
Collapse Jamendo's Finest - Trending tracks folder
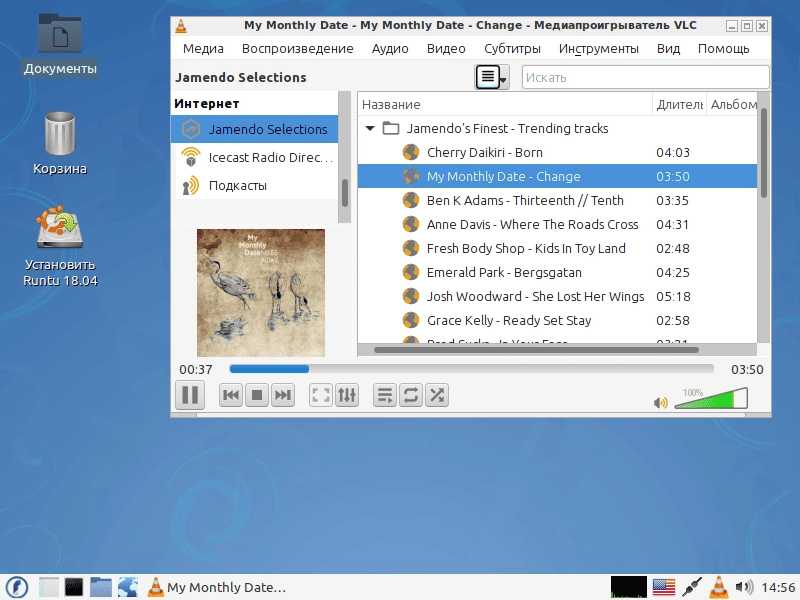pos(370,129)
